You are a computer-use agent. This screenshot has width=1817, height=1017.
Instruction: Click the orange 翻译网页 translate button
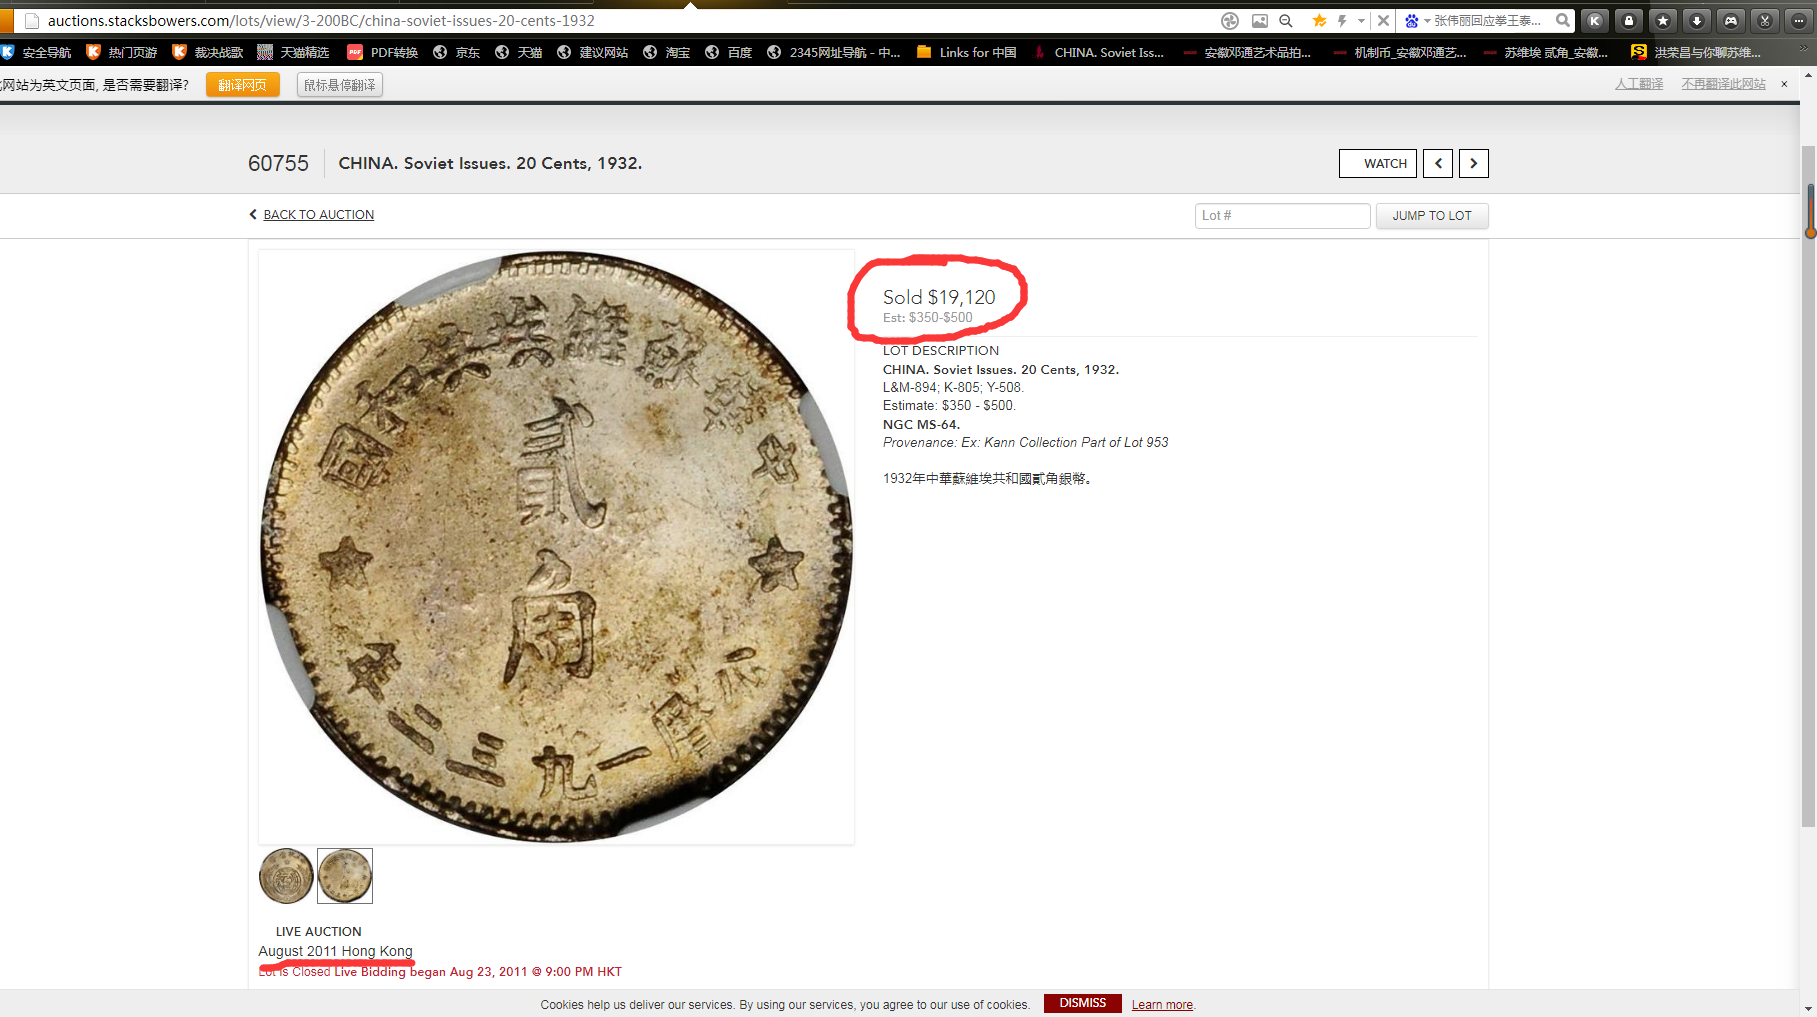[x=242, y=85]
